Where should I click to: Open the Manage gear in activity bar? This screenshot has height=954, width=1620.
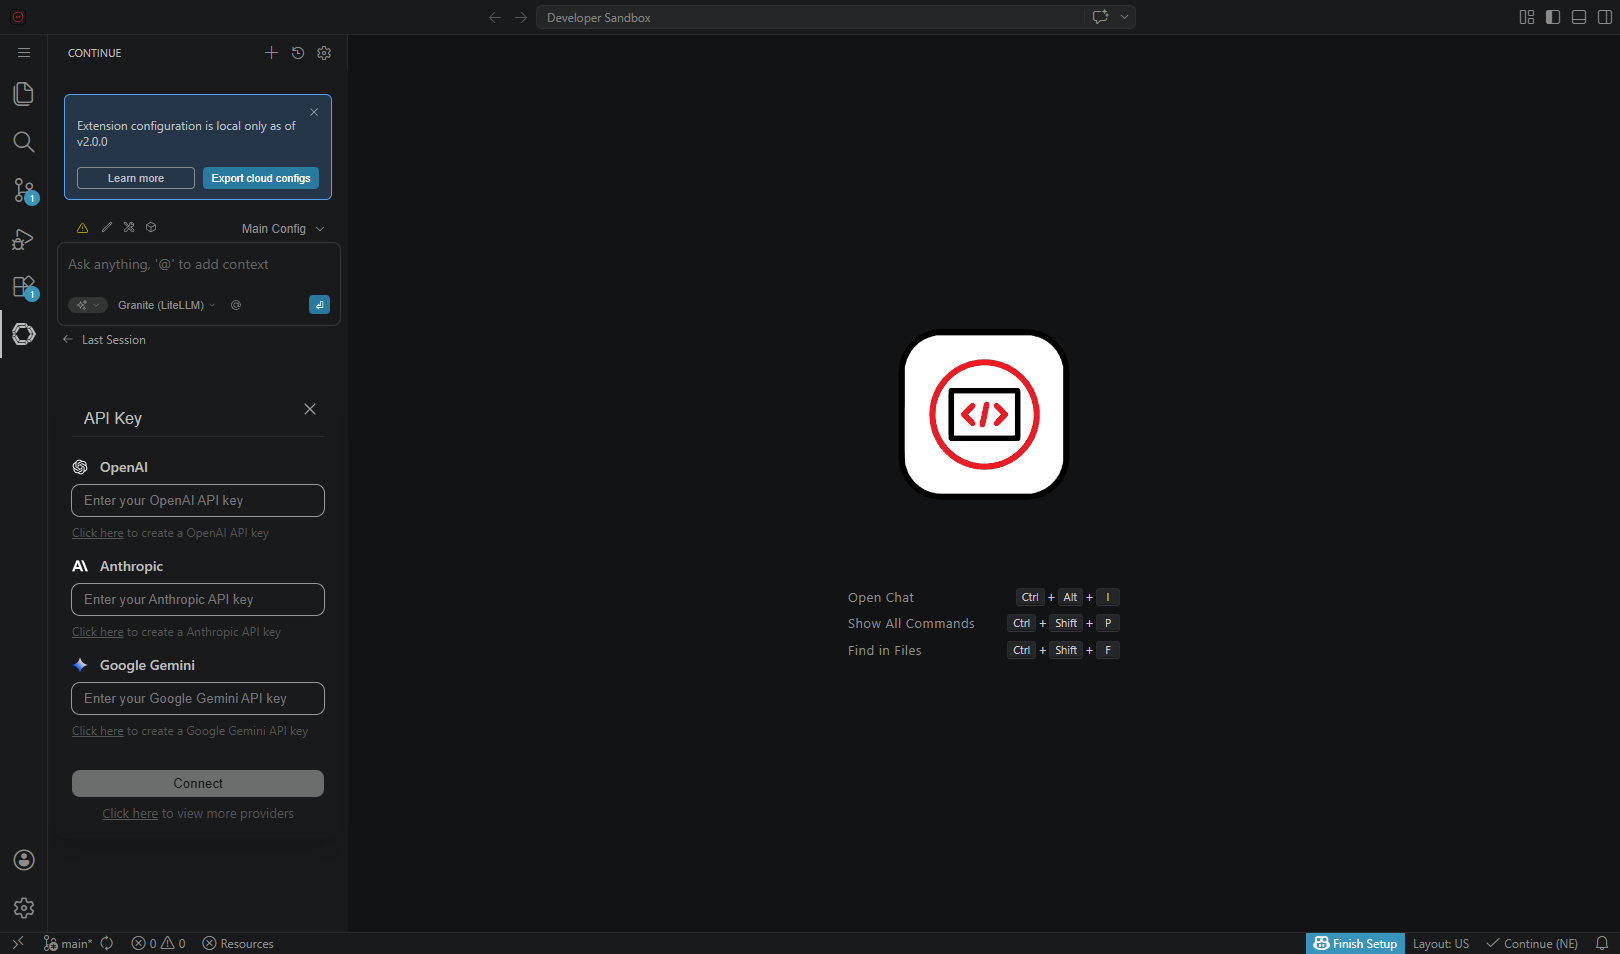pos(24,908)
